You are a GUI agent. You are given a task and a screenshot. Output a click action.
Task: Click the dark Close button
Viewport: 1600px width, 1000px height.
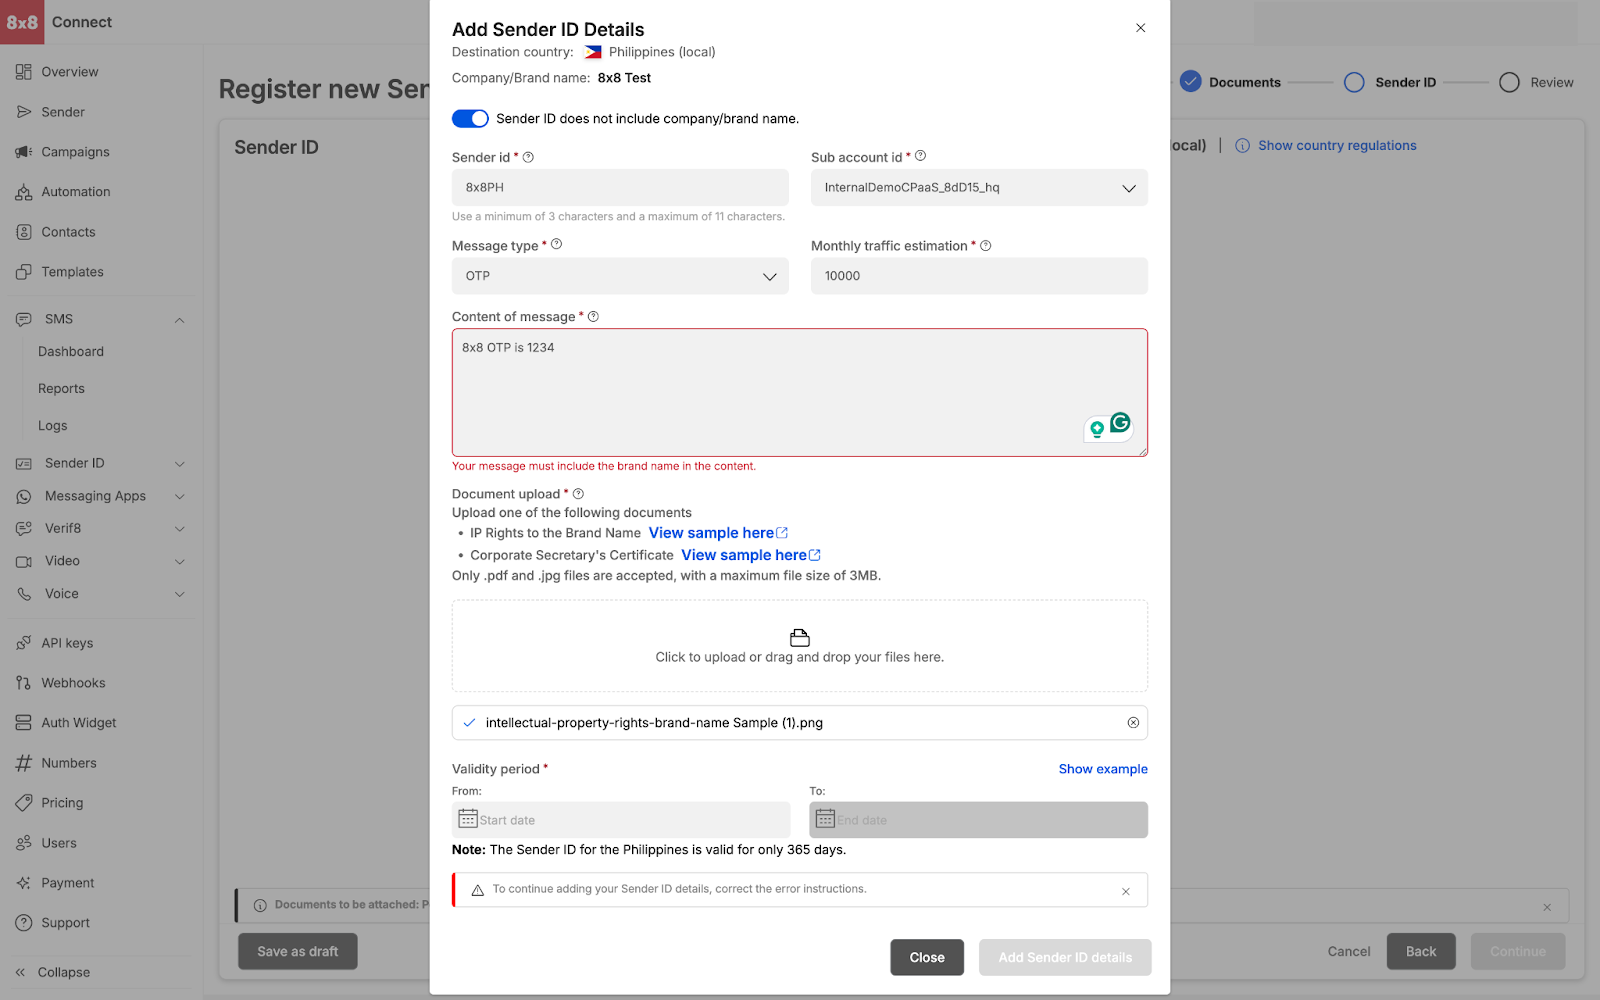tap(926, 957)
